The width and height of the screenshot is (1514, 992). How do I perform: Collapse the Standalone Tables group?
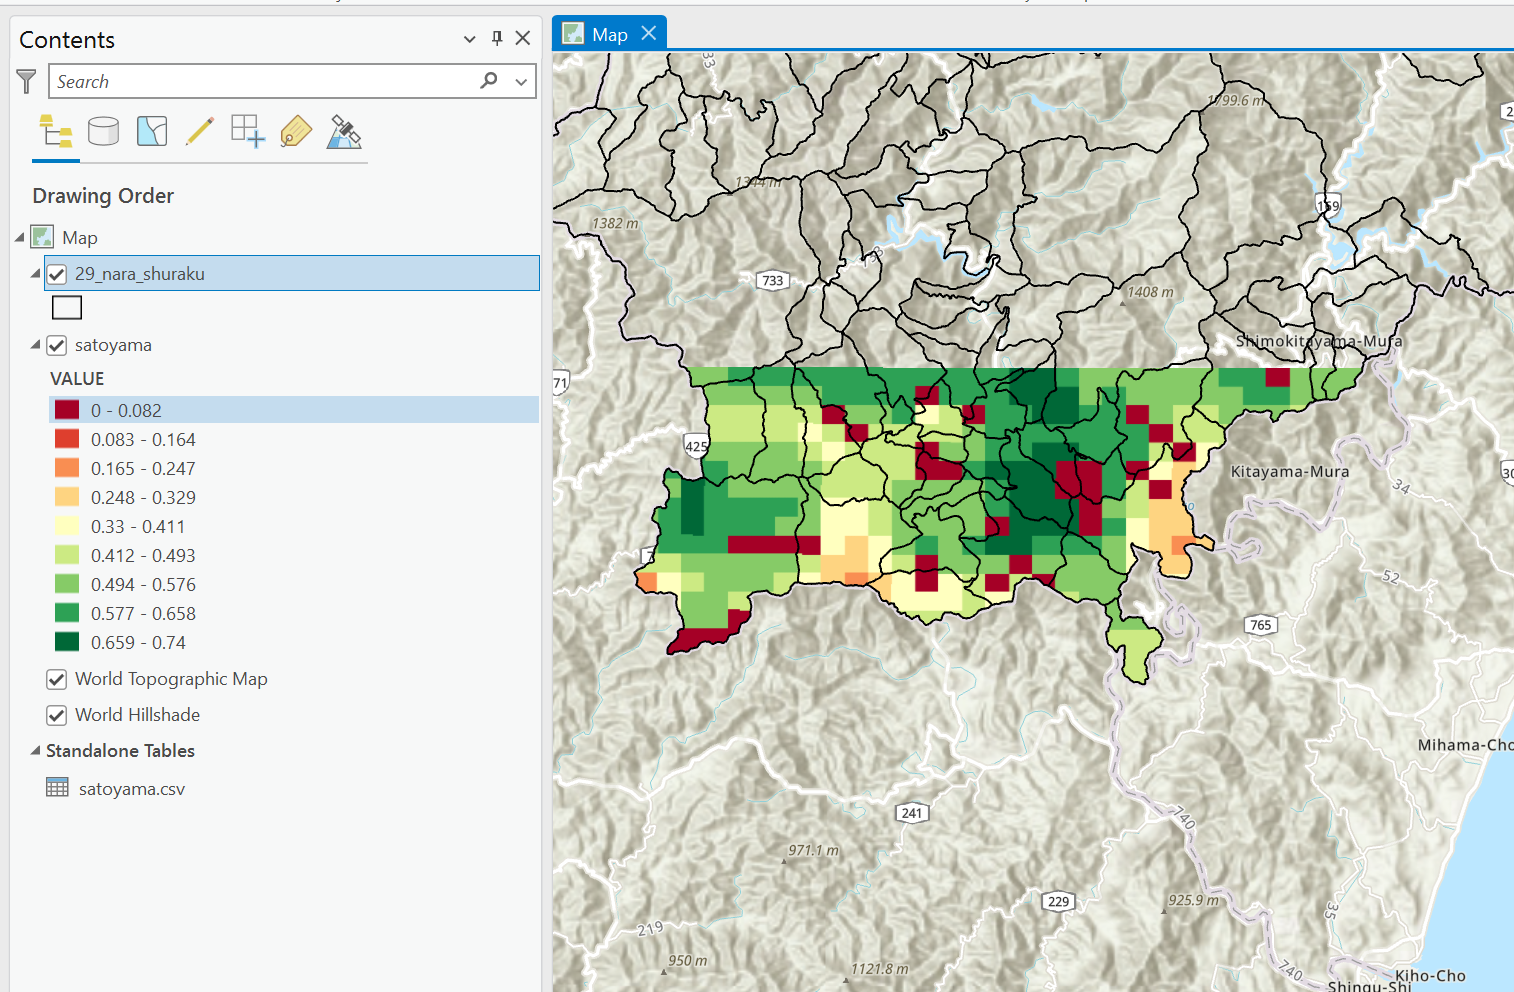pyautogui.click(x=35, y=750)
